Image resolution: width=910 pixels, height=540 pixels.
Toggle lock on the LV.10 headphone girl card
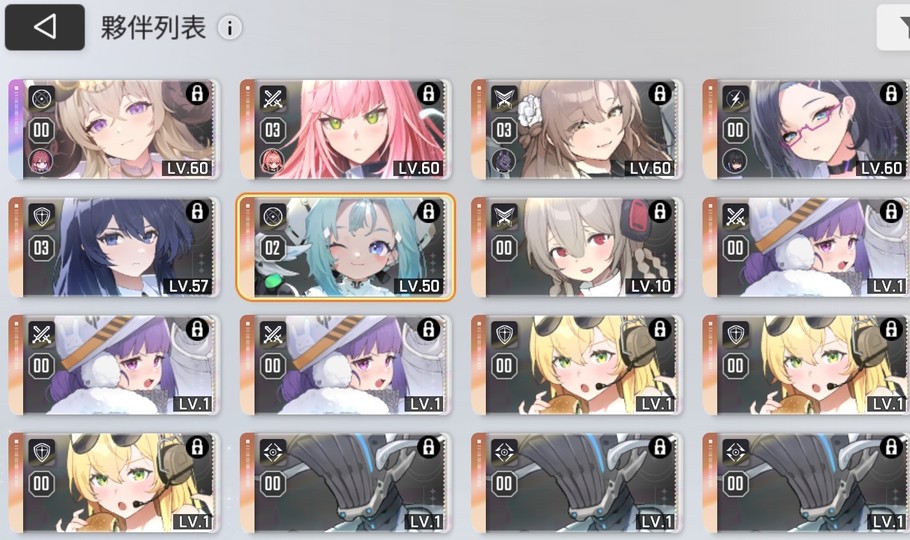(659, 211)
